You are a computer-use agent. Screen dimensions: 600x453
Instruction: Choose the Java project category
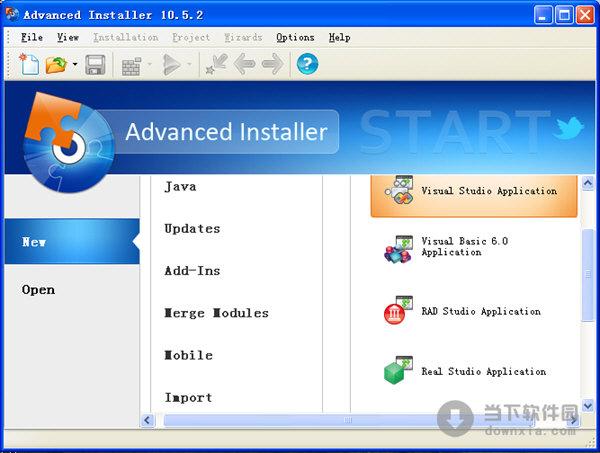[x=180, y=187]
